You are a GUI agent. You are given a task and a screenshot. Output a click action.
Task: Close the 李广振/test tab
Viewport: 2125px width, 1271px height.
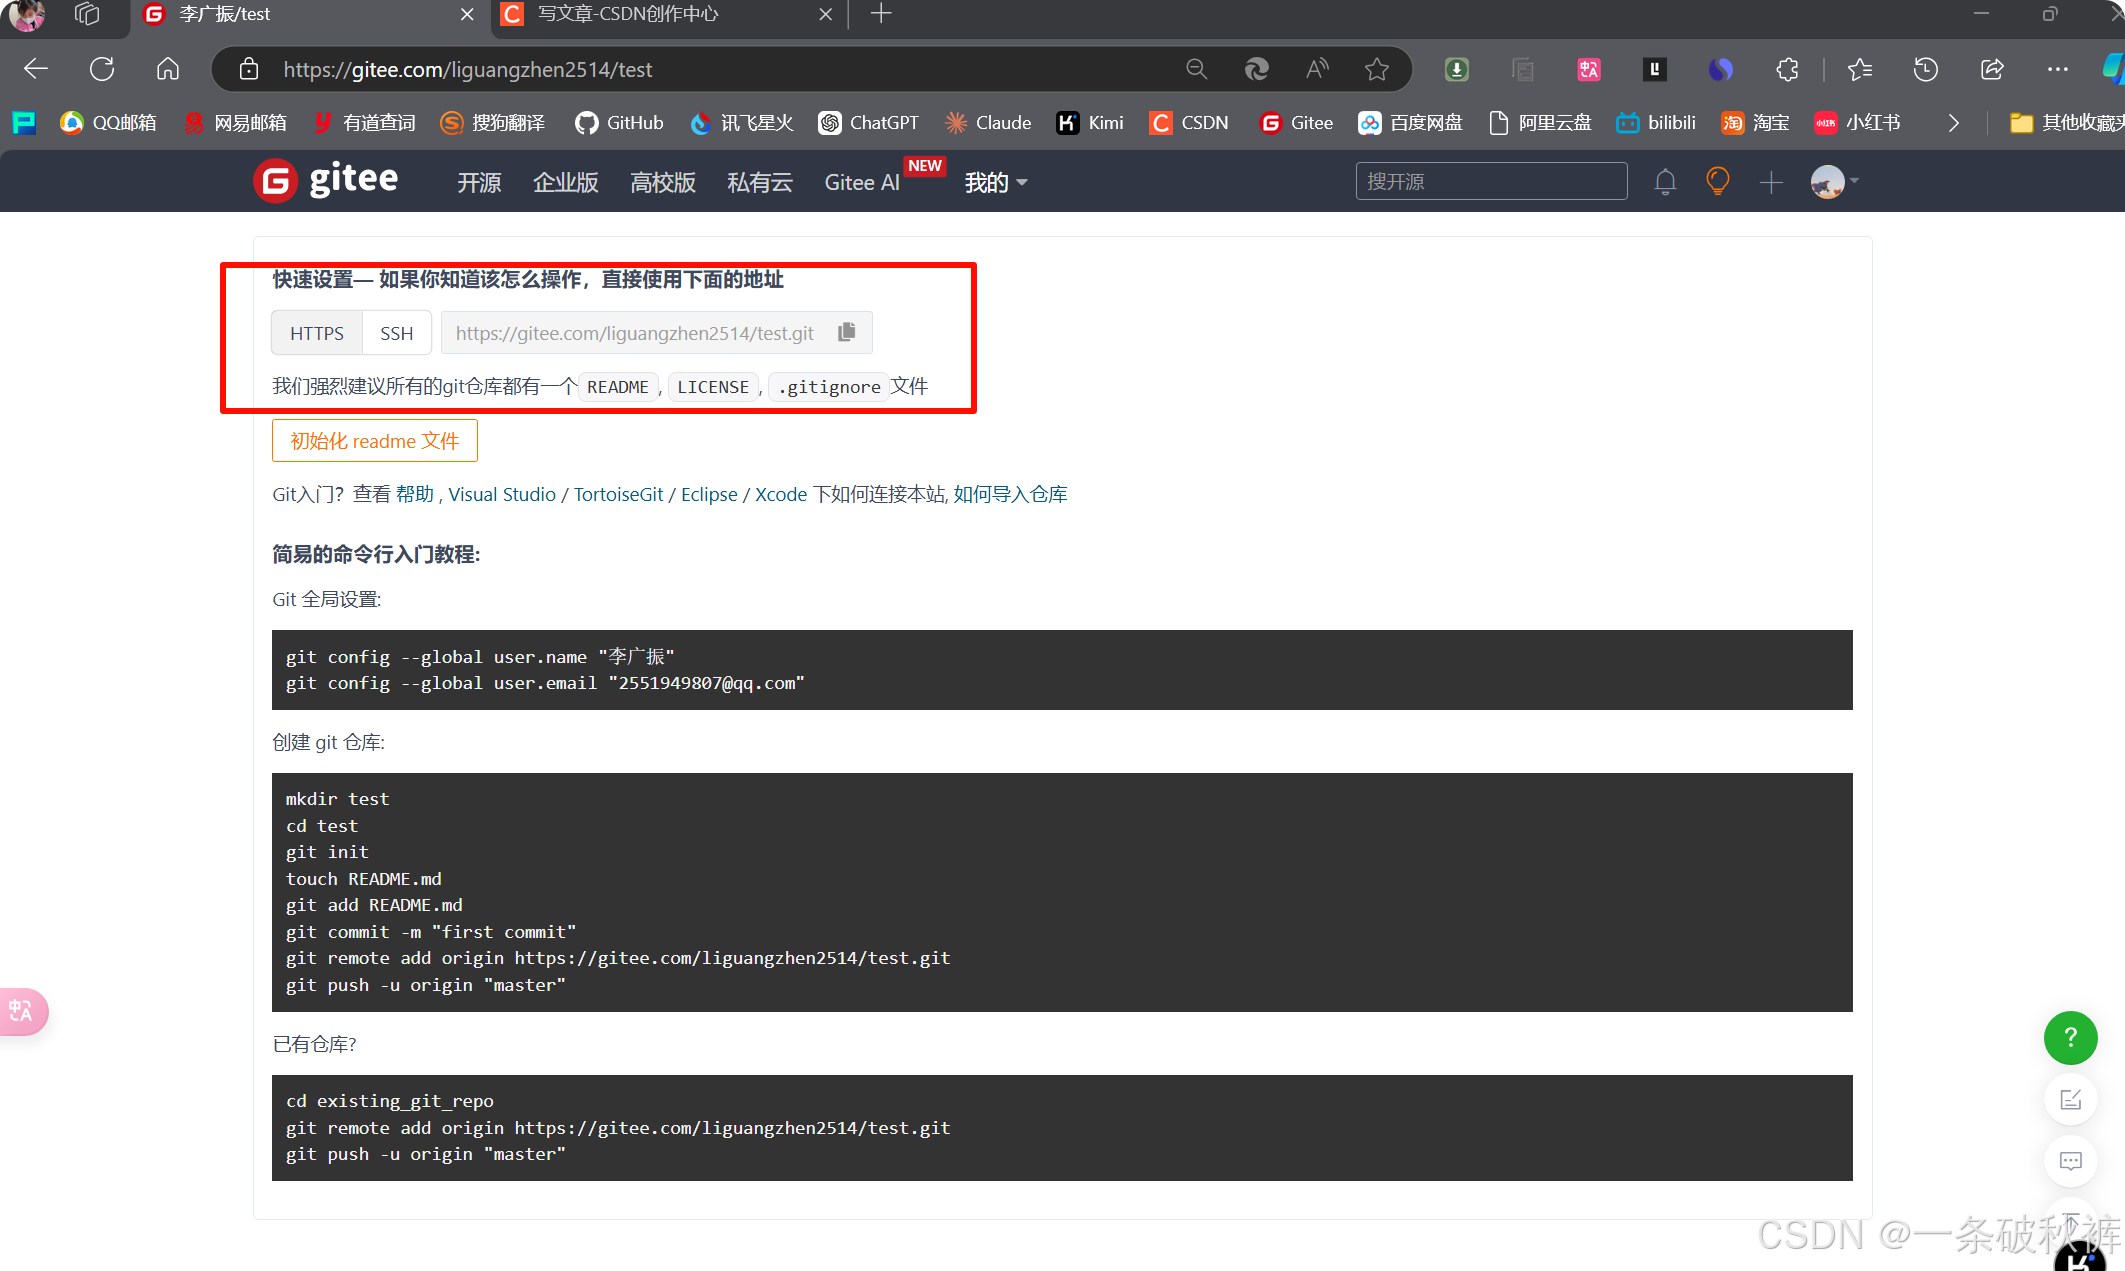pos(467,14)
